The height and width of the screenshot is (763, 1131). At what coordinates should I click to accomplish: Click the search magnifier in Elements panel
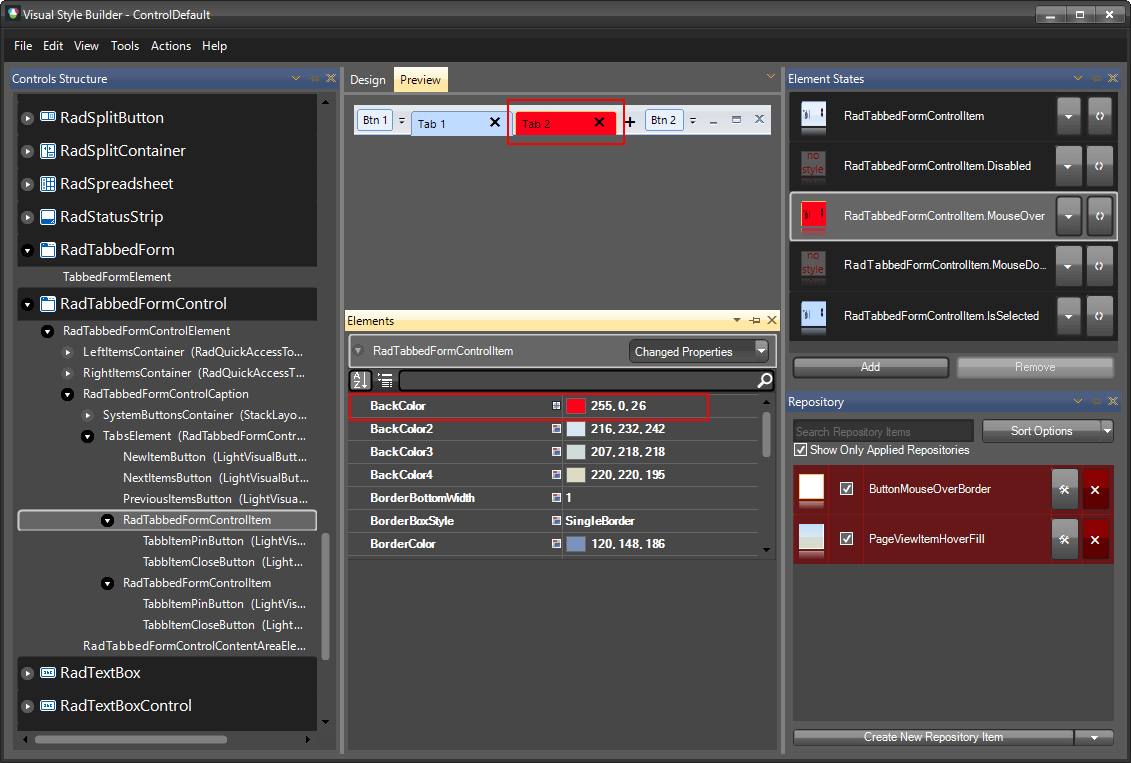click(765, 380)
